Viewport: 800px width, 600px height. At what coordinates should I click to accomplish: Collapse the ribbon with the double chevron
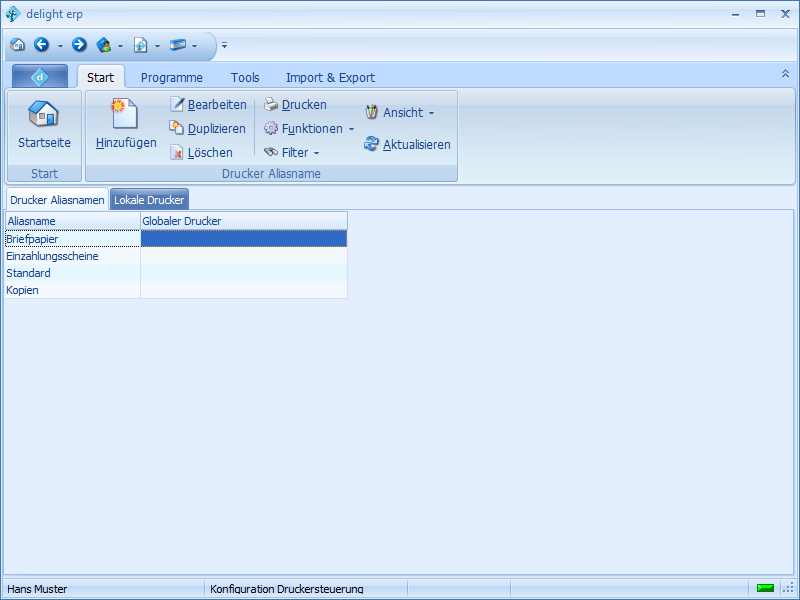[785, 74]
